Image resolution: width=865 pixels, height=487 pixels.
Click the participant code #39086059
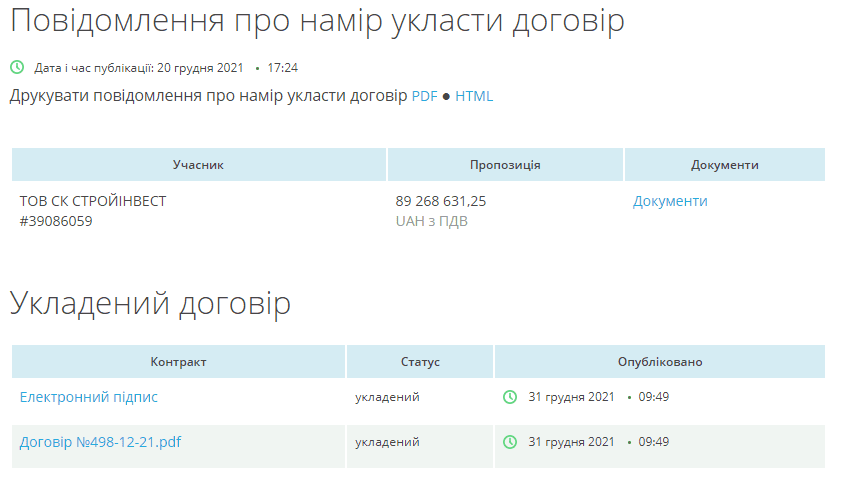(56, 221)
